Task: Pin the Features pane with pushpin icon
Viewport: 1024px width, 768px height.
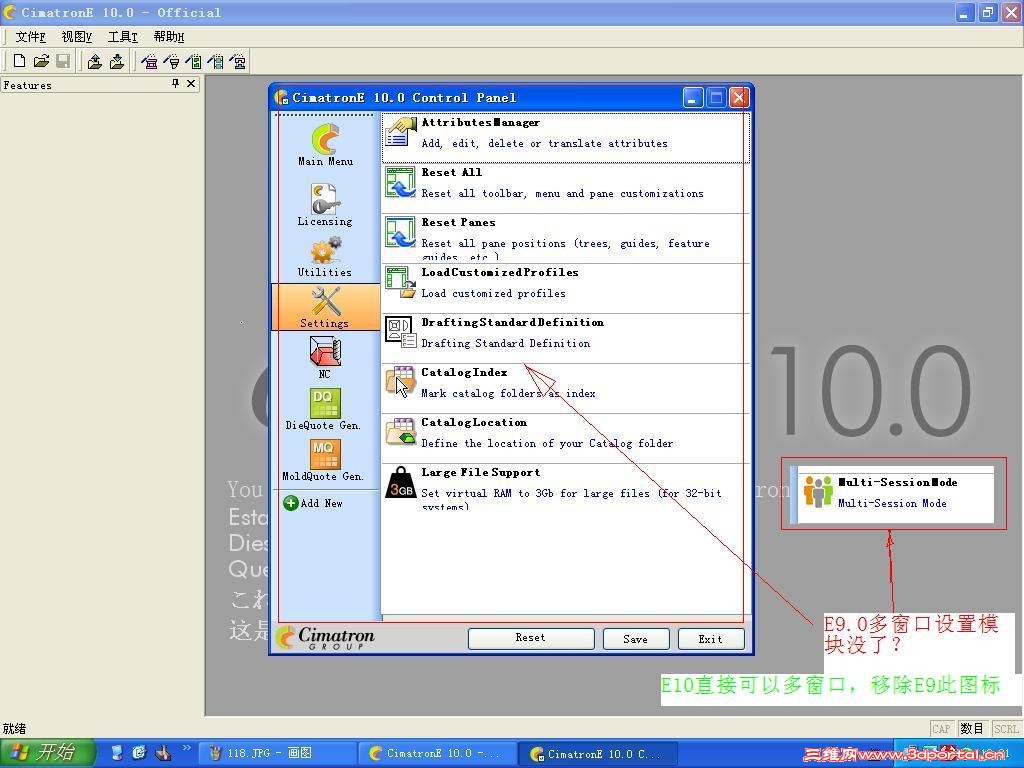Action: click(x=175, y=84)
